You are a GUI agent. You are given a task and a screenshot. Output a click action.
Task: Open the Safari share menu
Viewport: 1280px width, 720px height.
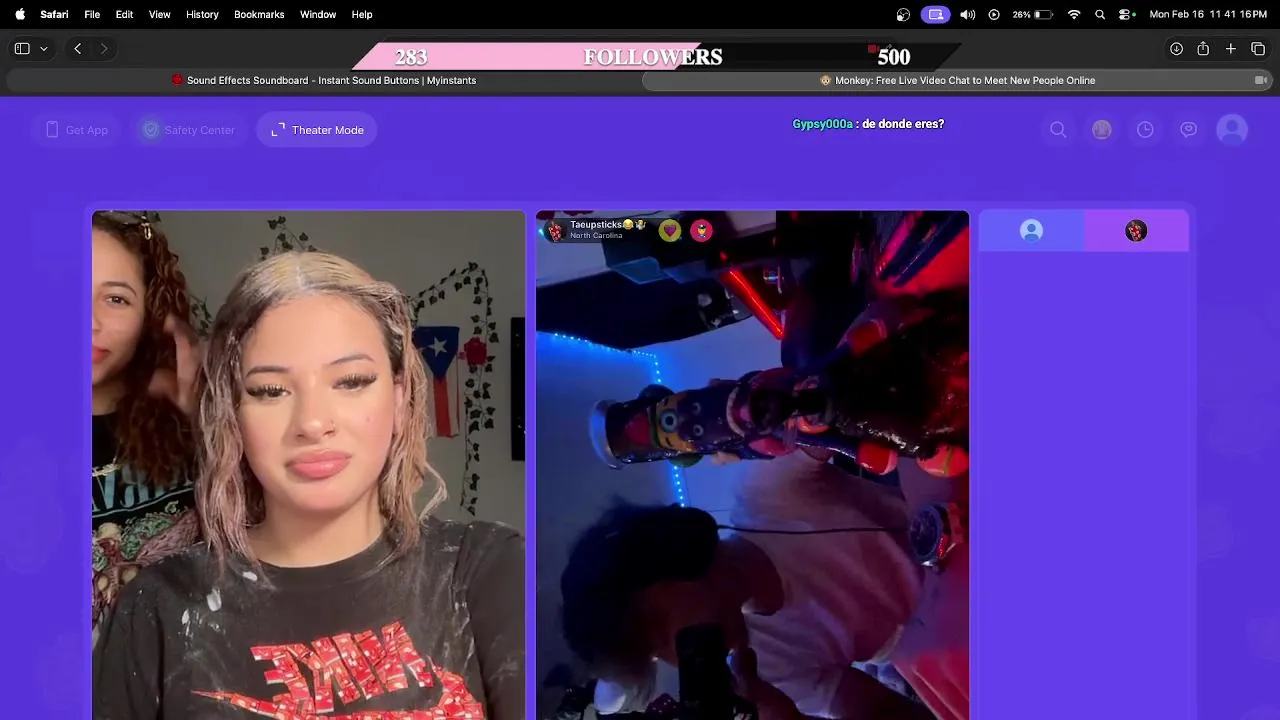pos(1203,49)
